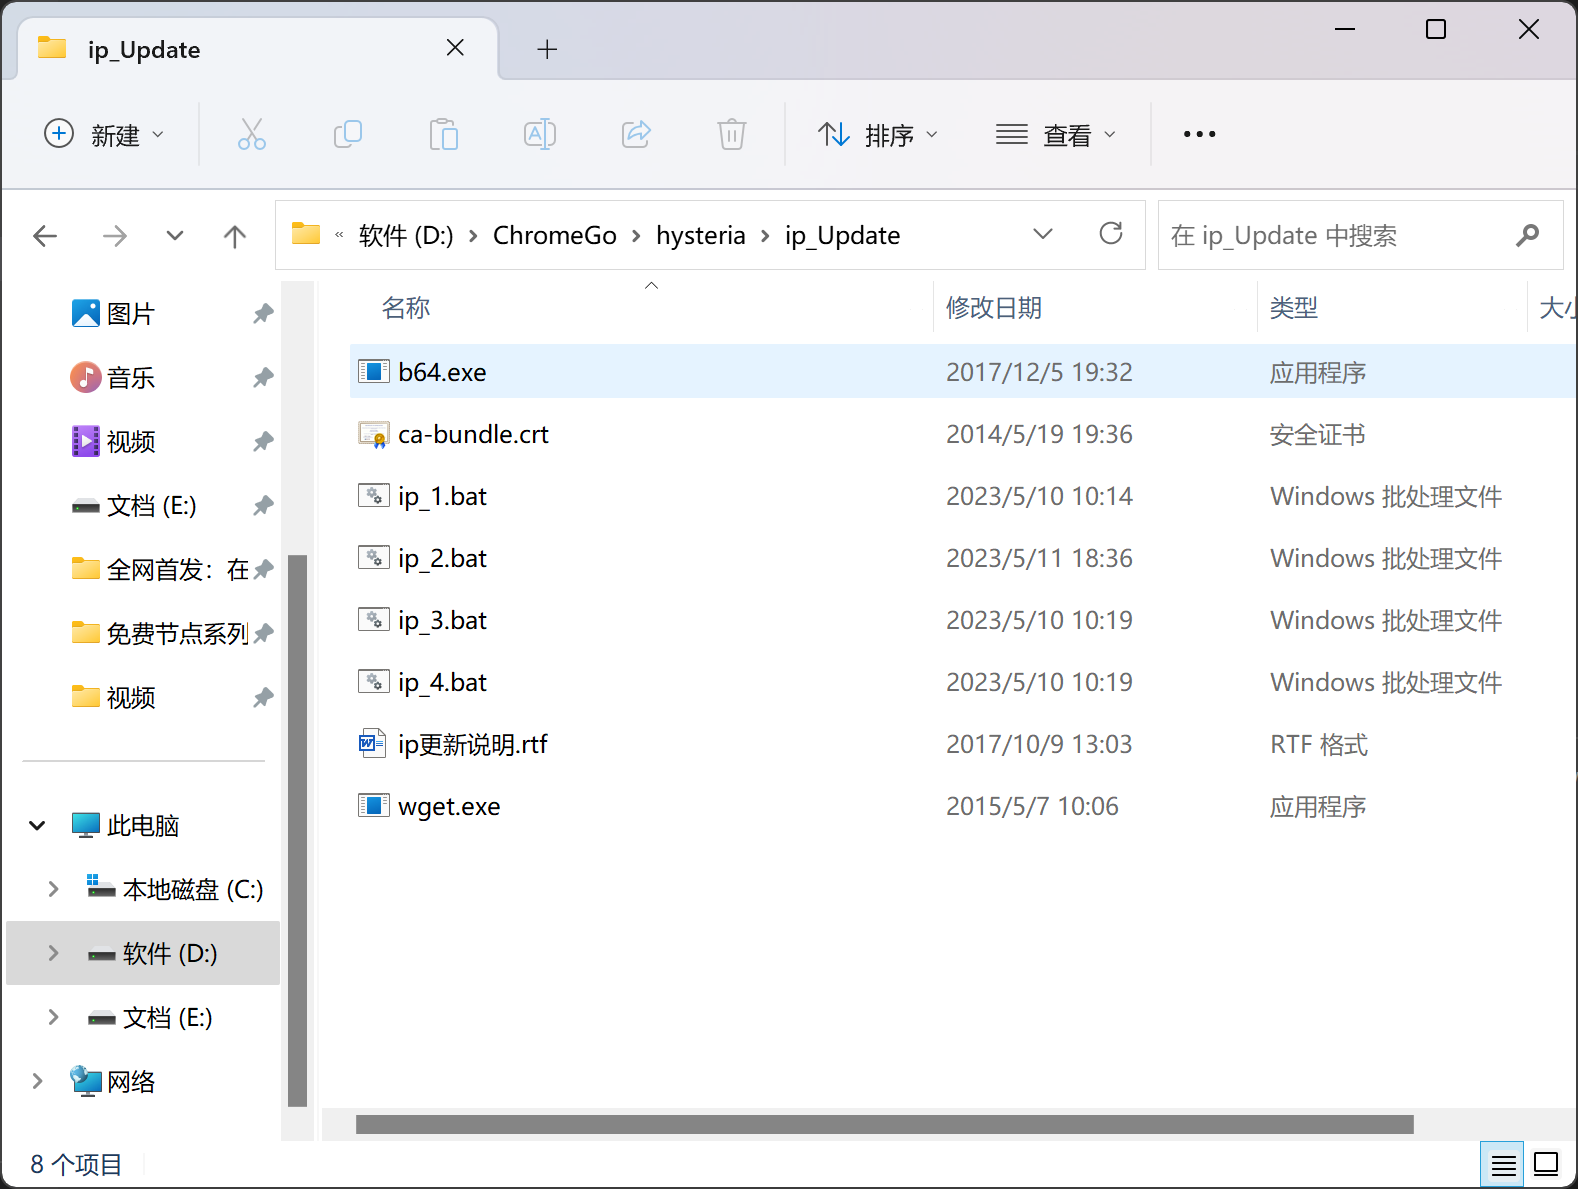
Task: Show hidden breadcrumb path chevrons
Action: (339, 235)
